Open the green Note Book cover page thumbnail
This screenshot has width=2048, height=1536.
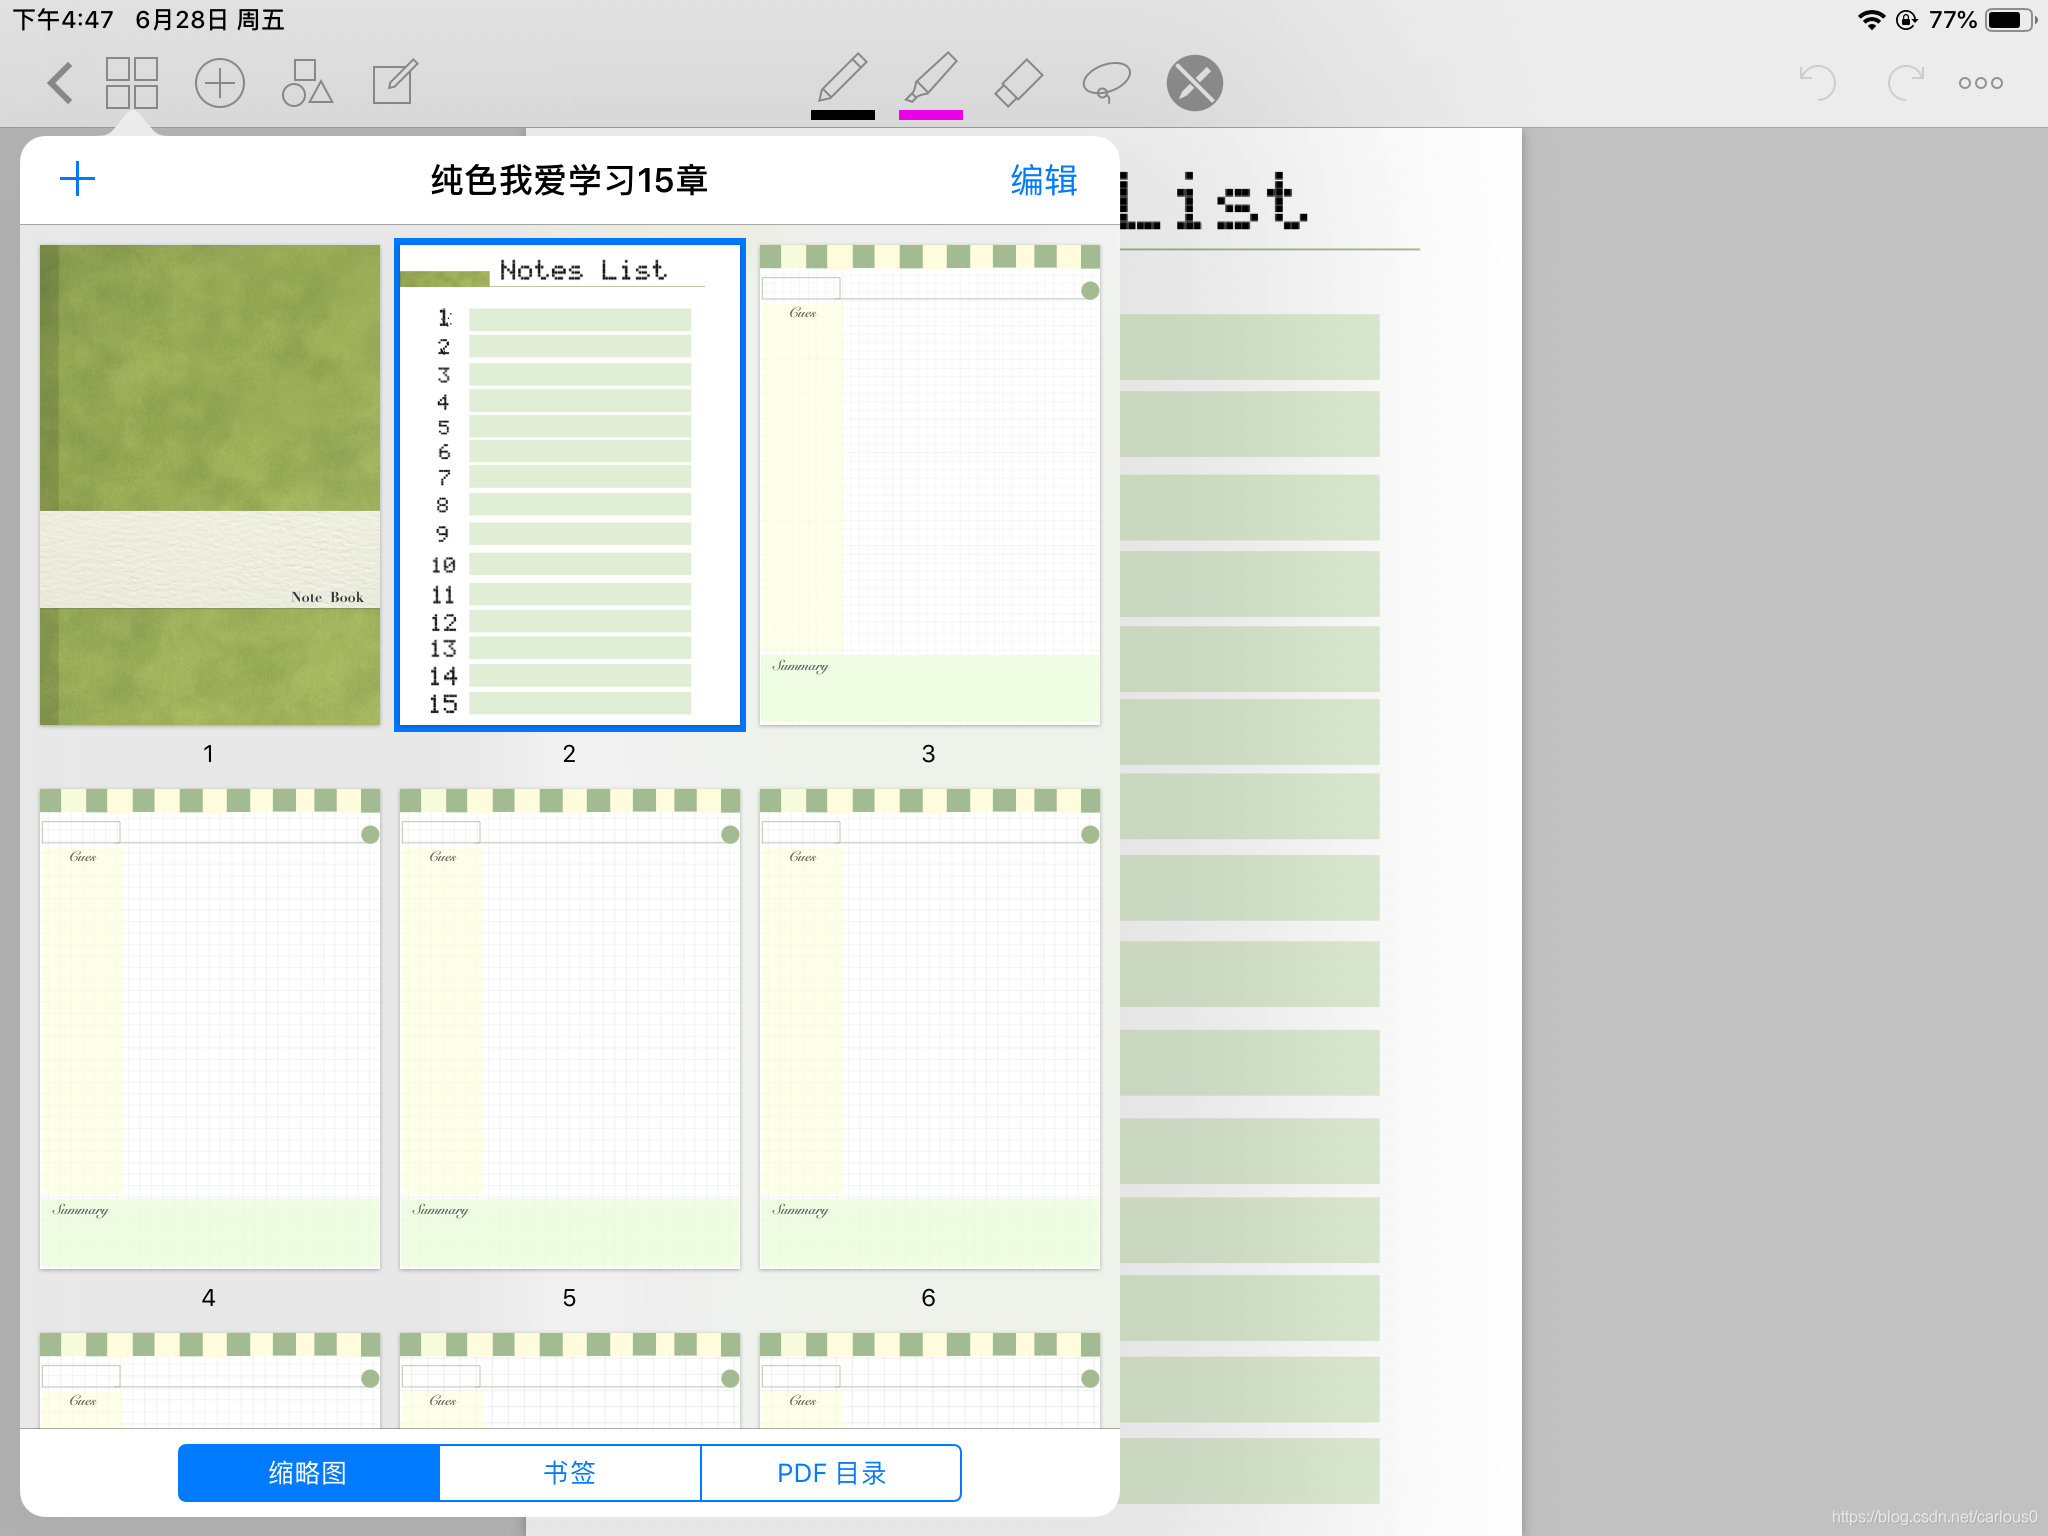210,485
